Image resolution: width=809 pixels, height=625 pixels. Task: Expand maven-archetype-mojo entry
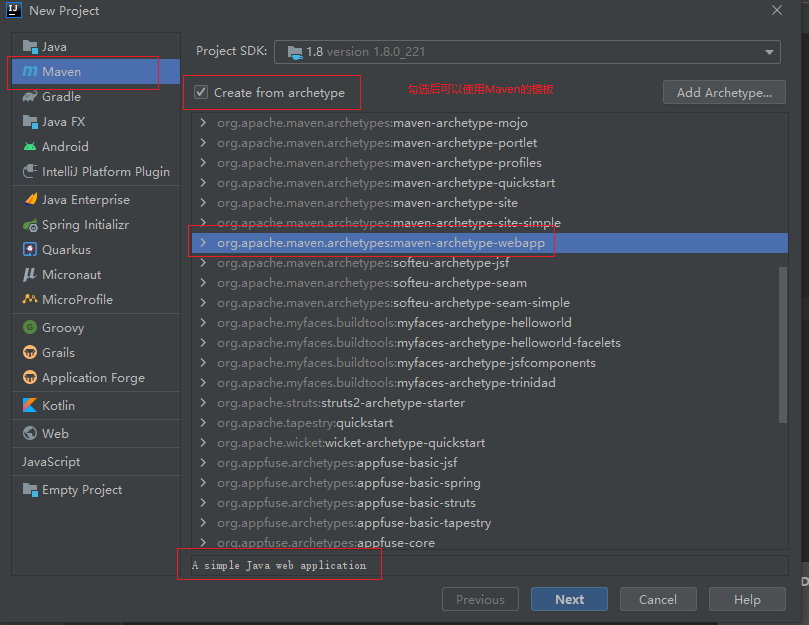(x=203, y=123)
